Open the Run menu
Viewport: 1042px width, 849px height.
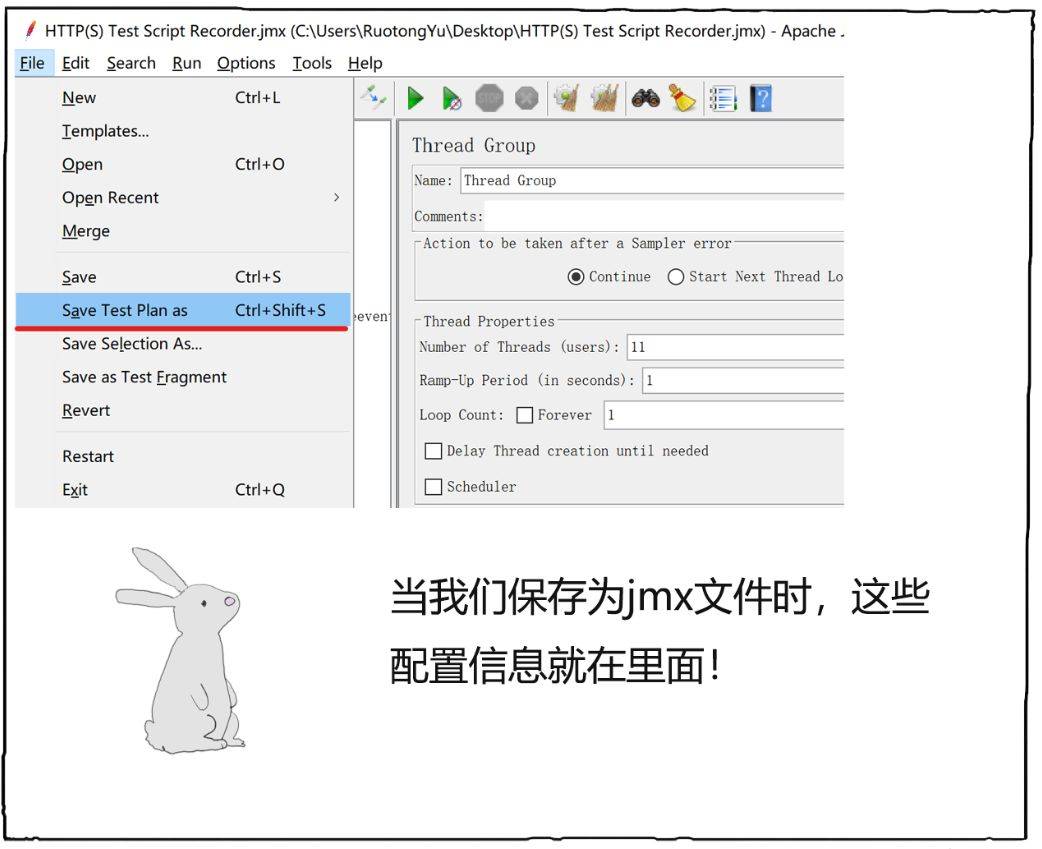click(x=187, y=63)
